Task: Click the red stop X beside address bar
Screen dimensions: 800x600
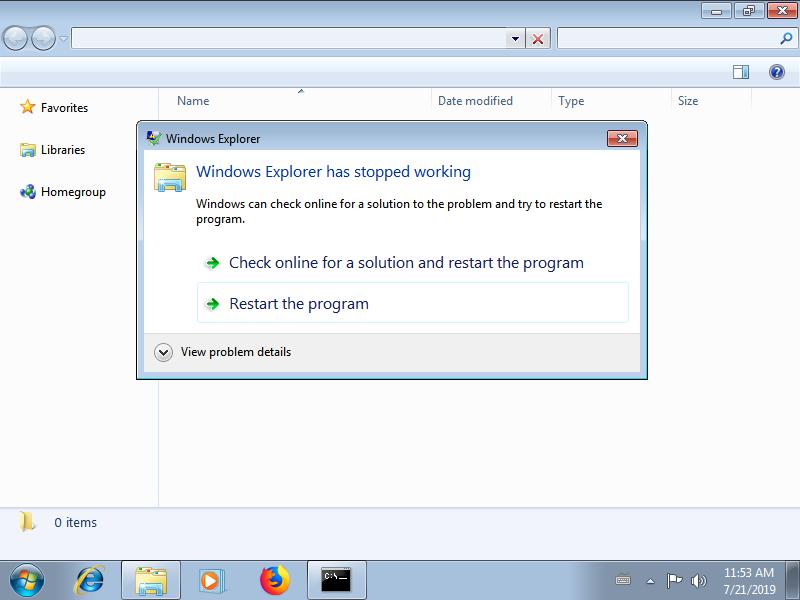Action: pyautogui.click(x=538, y=39)
